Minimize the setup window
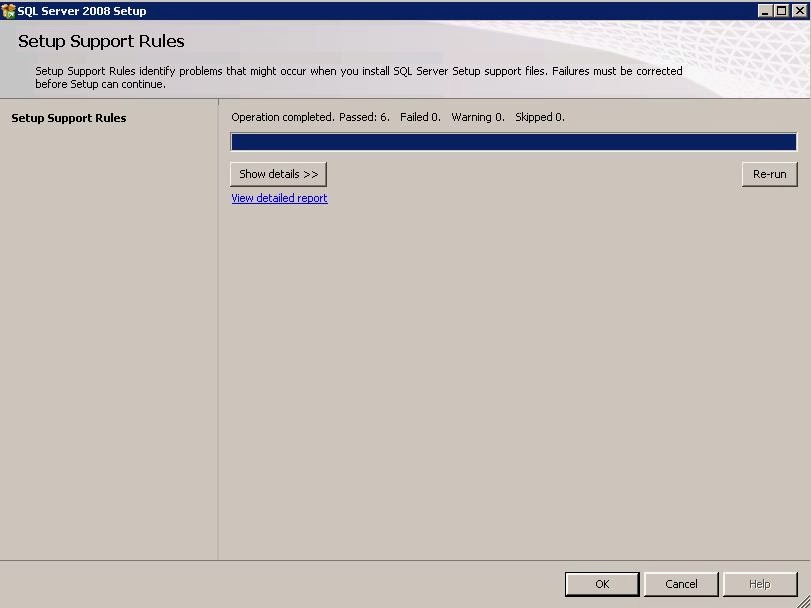The width and height of the screenshot is (811, 608). point(764,11)
